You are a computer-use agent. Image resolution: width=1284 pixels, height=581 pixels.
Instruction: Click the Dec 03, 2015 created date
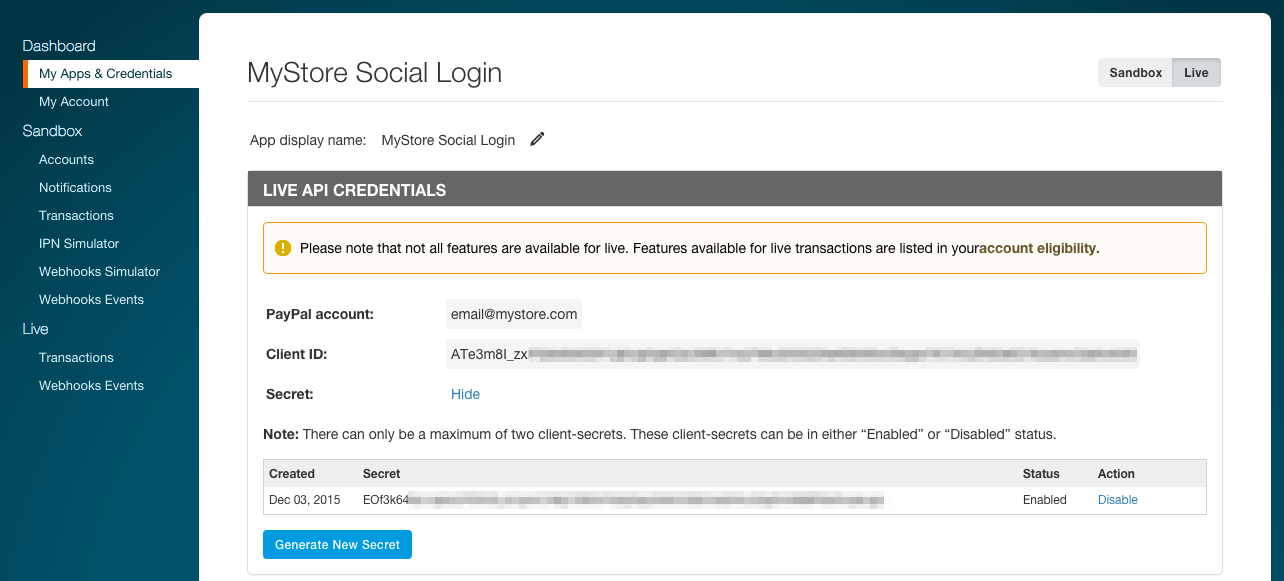pos(304,500)
